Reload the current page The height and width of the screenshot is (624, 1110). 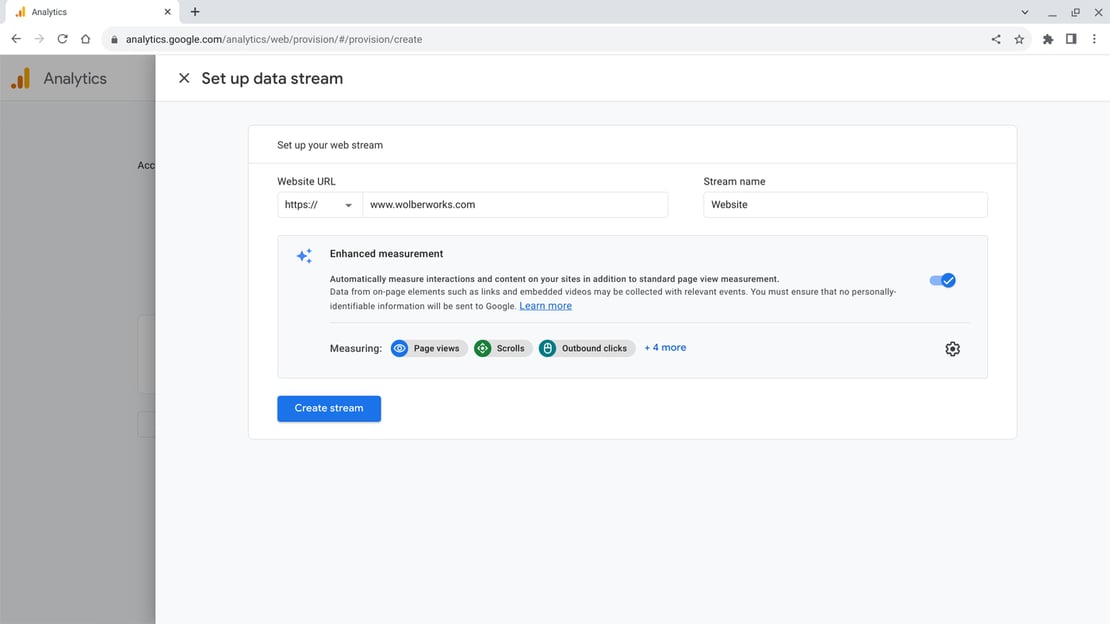pyautogui.click(x=62, y=39)
